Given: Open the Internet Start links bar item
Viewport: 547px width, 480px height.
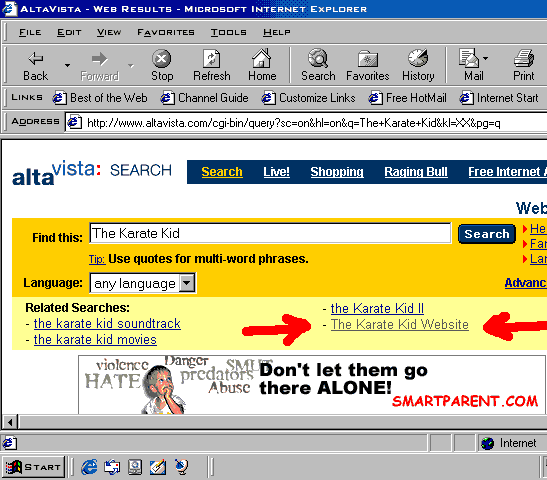Looking at the screenshot, I should tap(499, 98).
